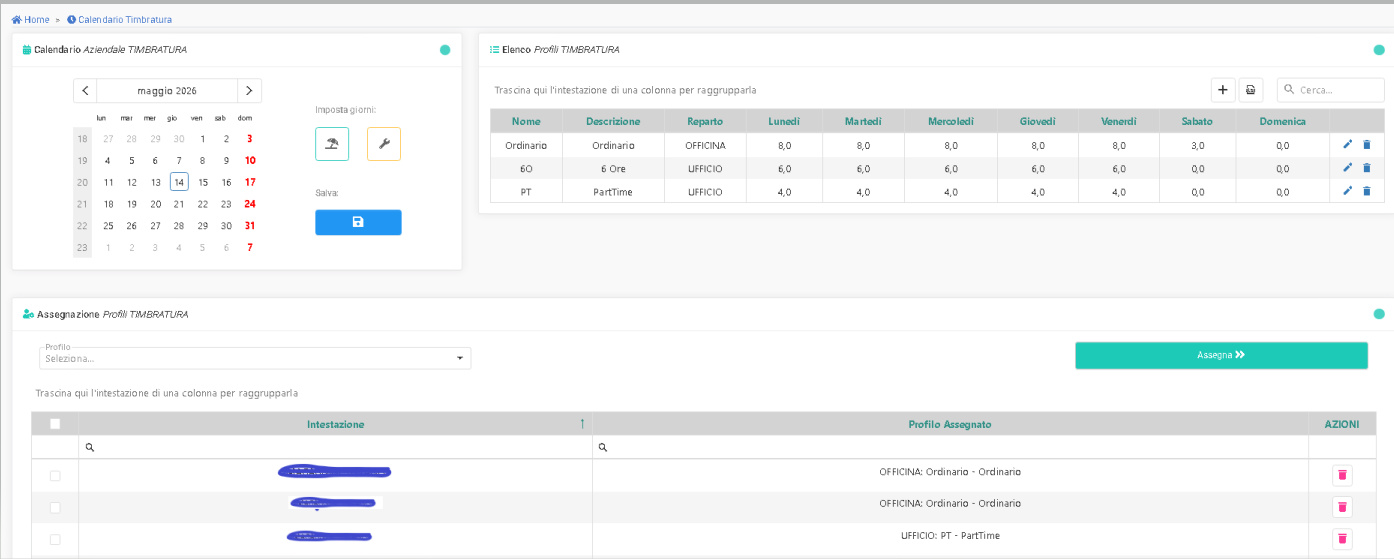Open the Home breadcrumb link
Image resolution: width=1394 pixels, height=559 pixels.
coord(30,19)
